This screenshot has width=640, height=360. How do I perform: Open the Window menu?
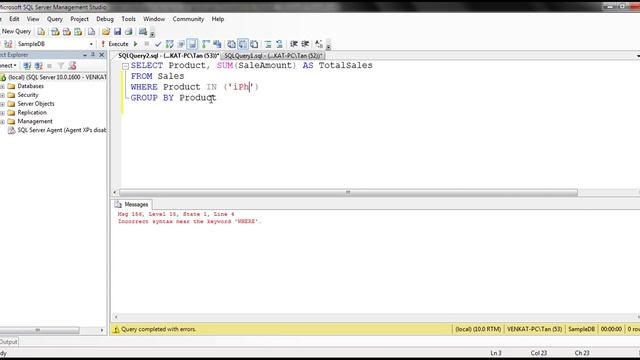[x=154, y=19]
